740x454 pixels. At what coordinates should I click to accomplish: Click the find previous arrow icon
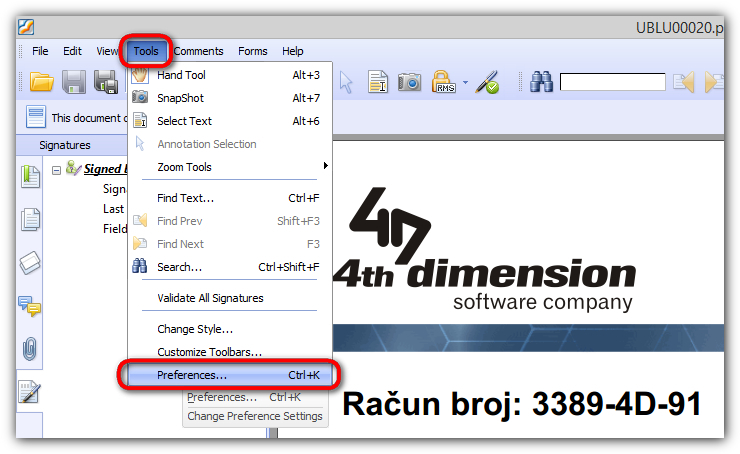coord(684,82)
